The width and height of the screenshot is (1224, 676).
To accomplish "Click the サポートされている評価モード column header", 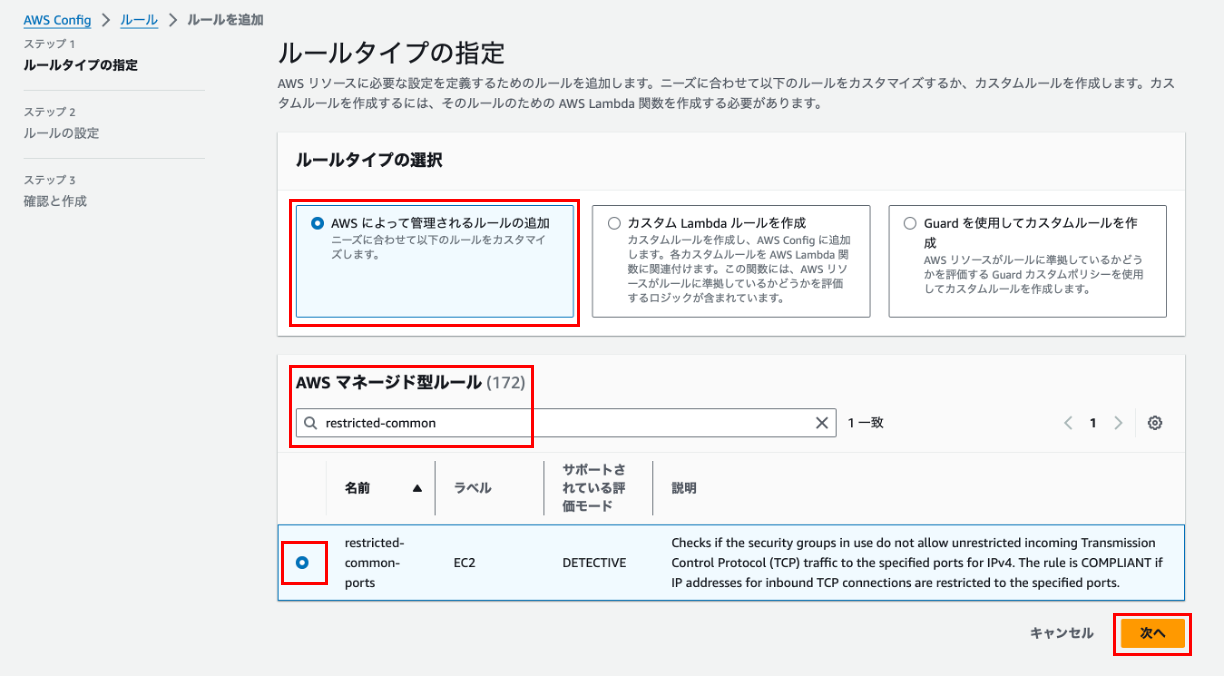I will 594,488.
